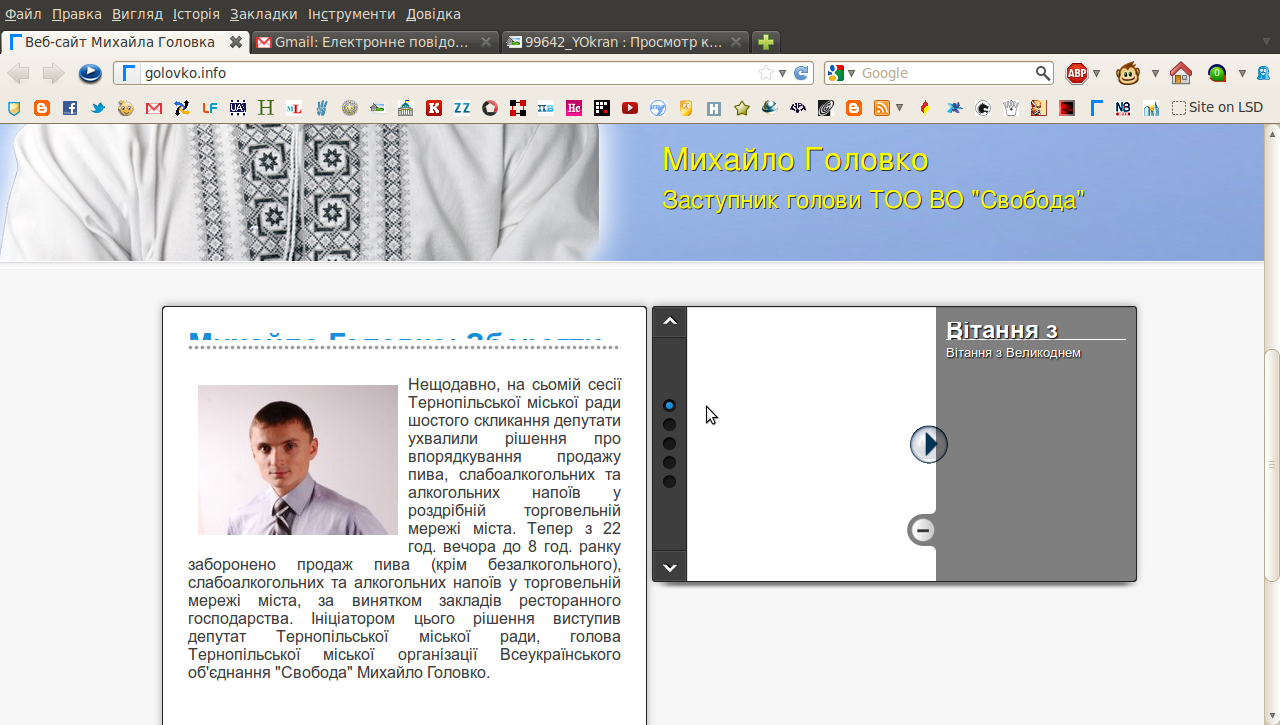Screen dimensions: 1280x725
Task: Open the list all tabs arrow
Action: (x=1266, y=42)
